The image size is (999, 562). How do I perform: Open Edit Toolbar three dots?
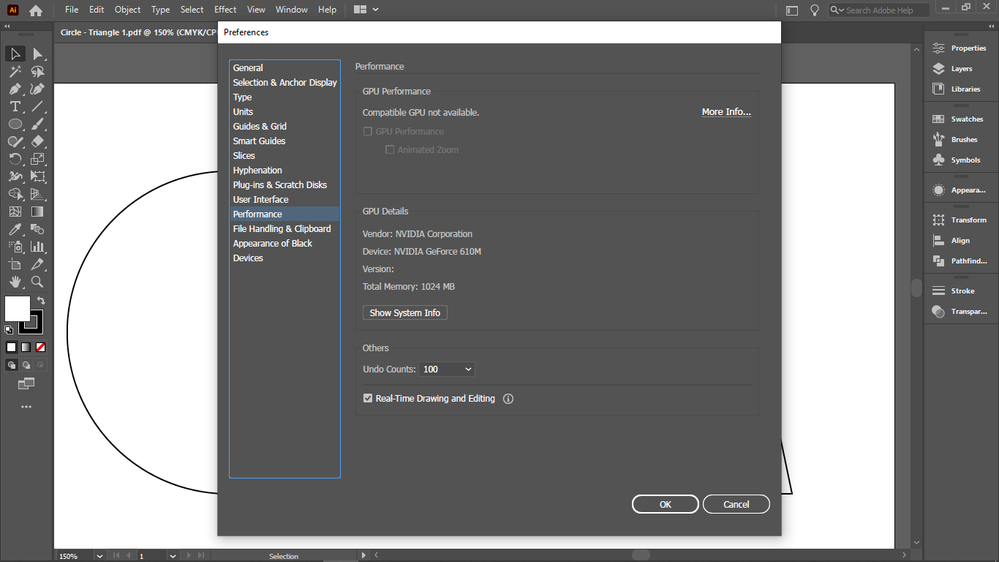[x=26, y=407]
